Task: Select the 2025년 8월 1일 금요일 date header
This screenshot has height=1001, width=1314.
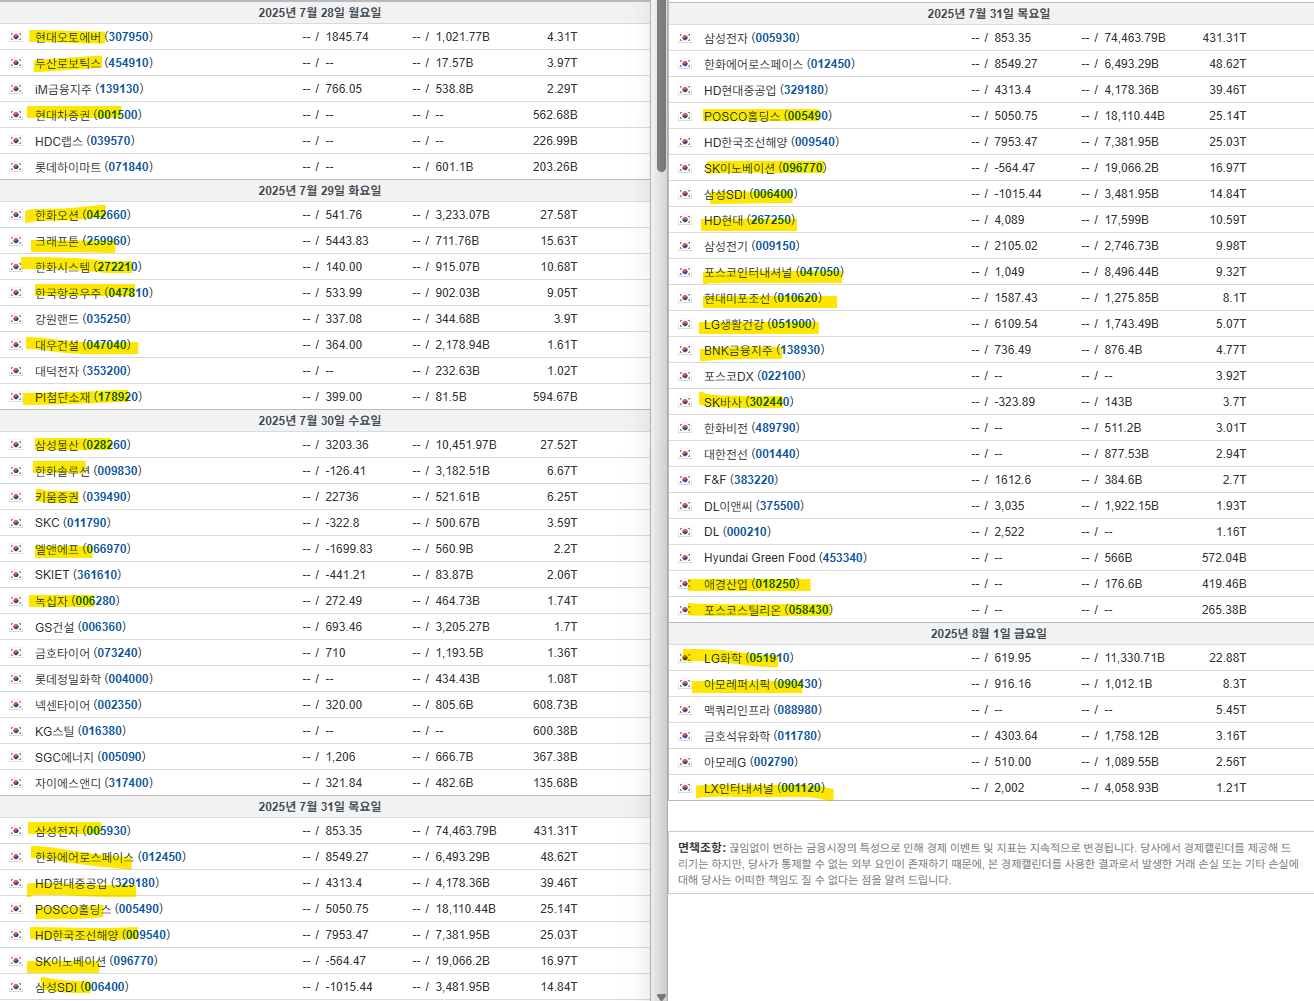Action: [989, 634]
